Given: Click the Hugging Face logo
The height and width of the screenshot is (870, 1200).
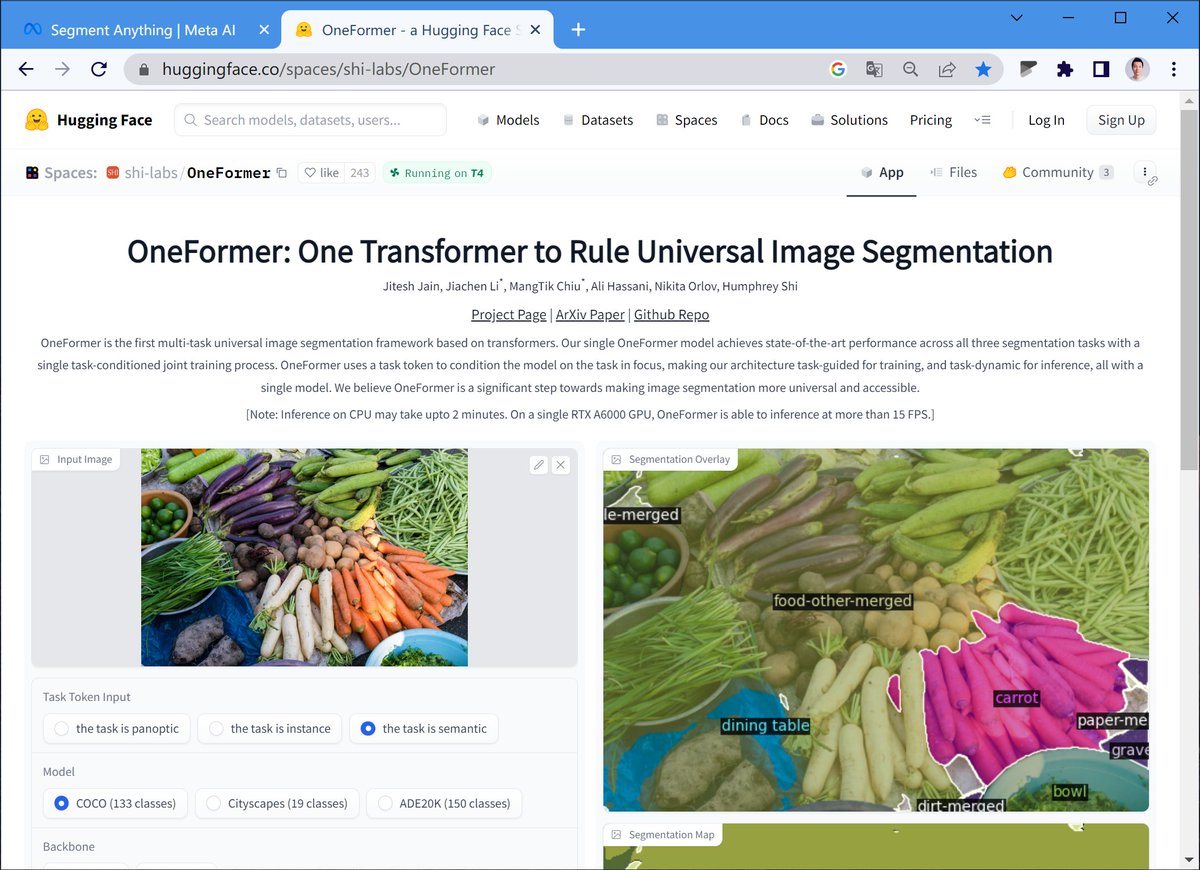Looking at the screenshot, I should (89, 120).
